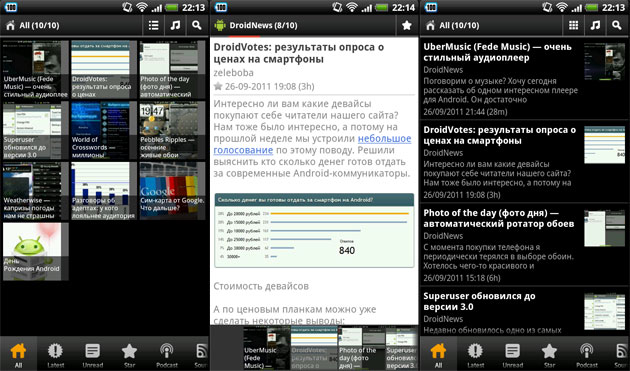
Task: Open the Latest tab in left screen
Action: pyautogui.click(x=55, y=354)
